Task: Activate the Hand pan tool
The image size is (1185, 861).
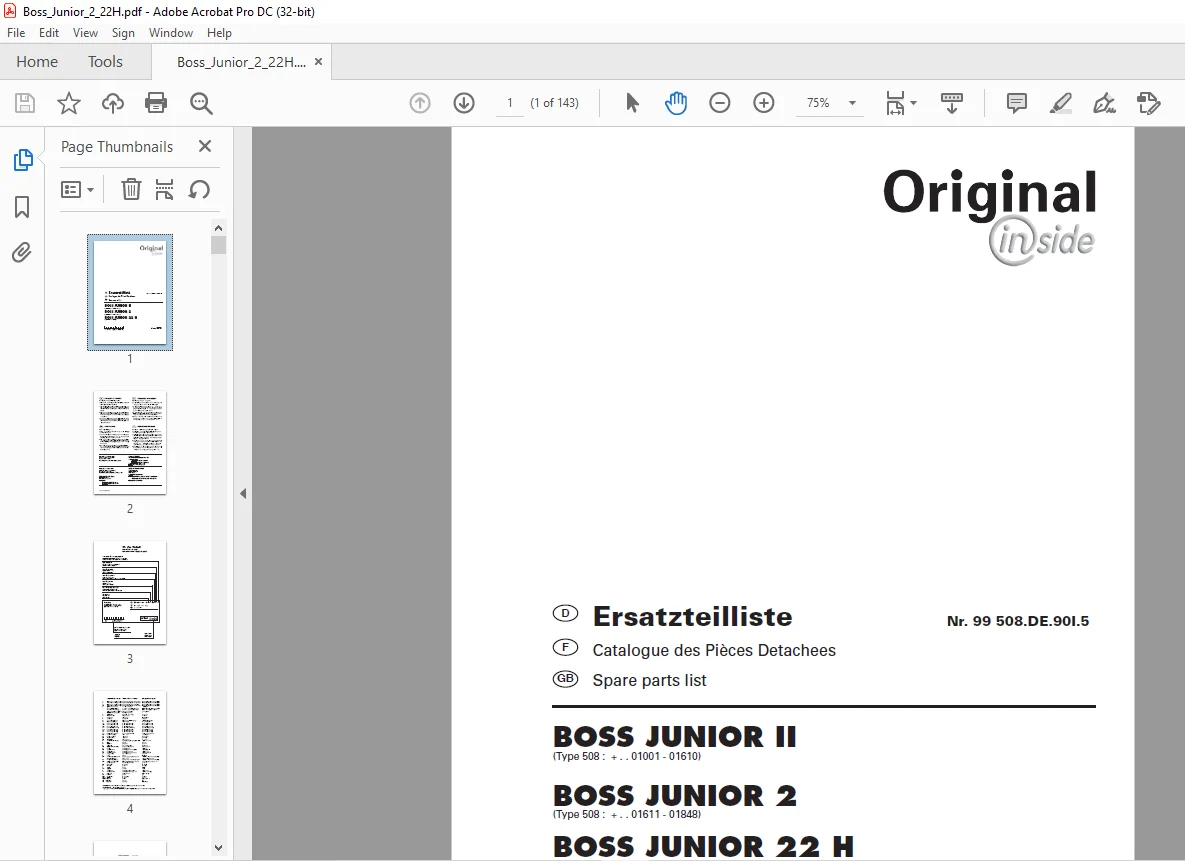Action: tap(676, 103)
